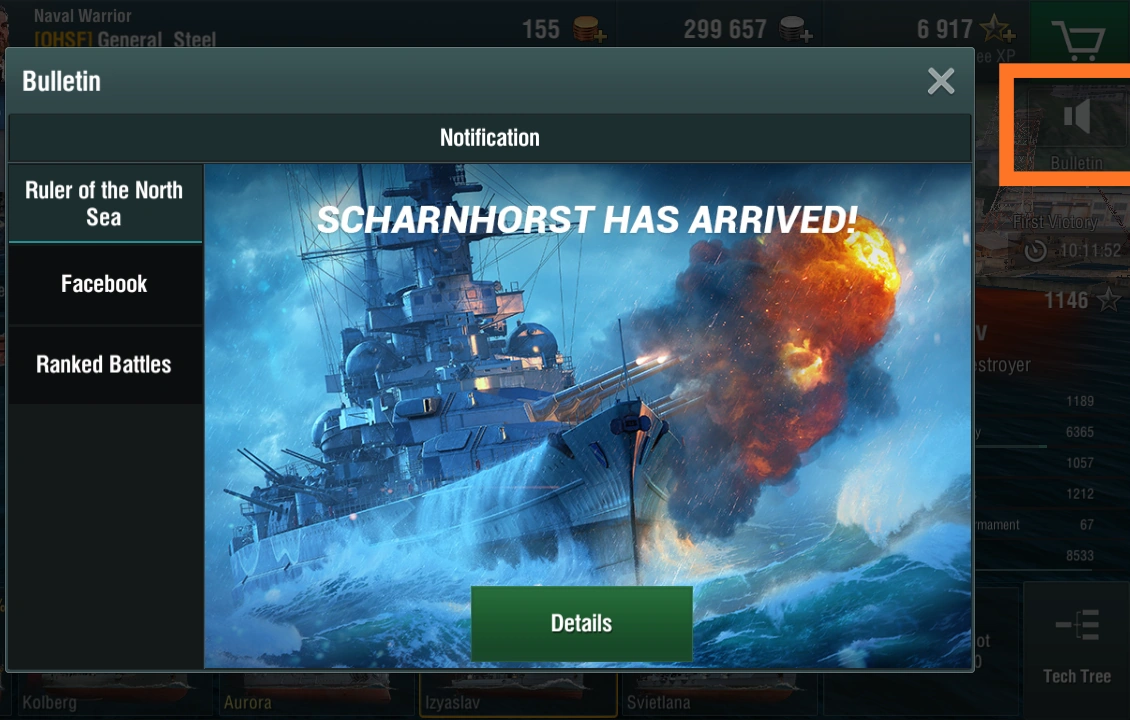Click the green Details button
The width and height of the screenshot is (1130, 720).
click(x=582, y=623)
